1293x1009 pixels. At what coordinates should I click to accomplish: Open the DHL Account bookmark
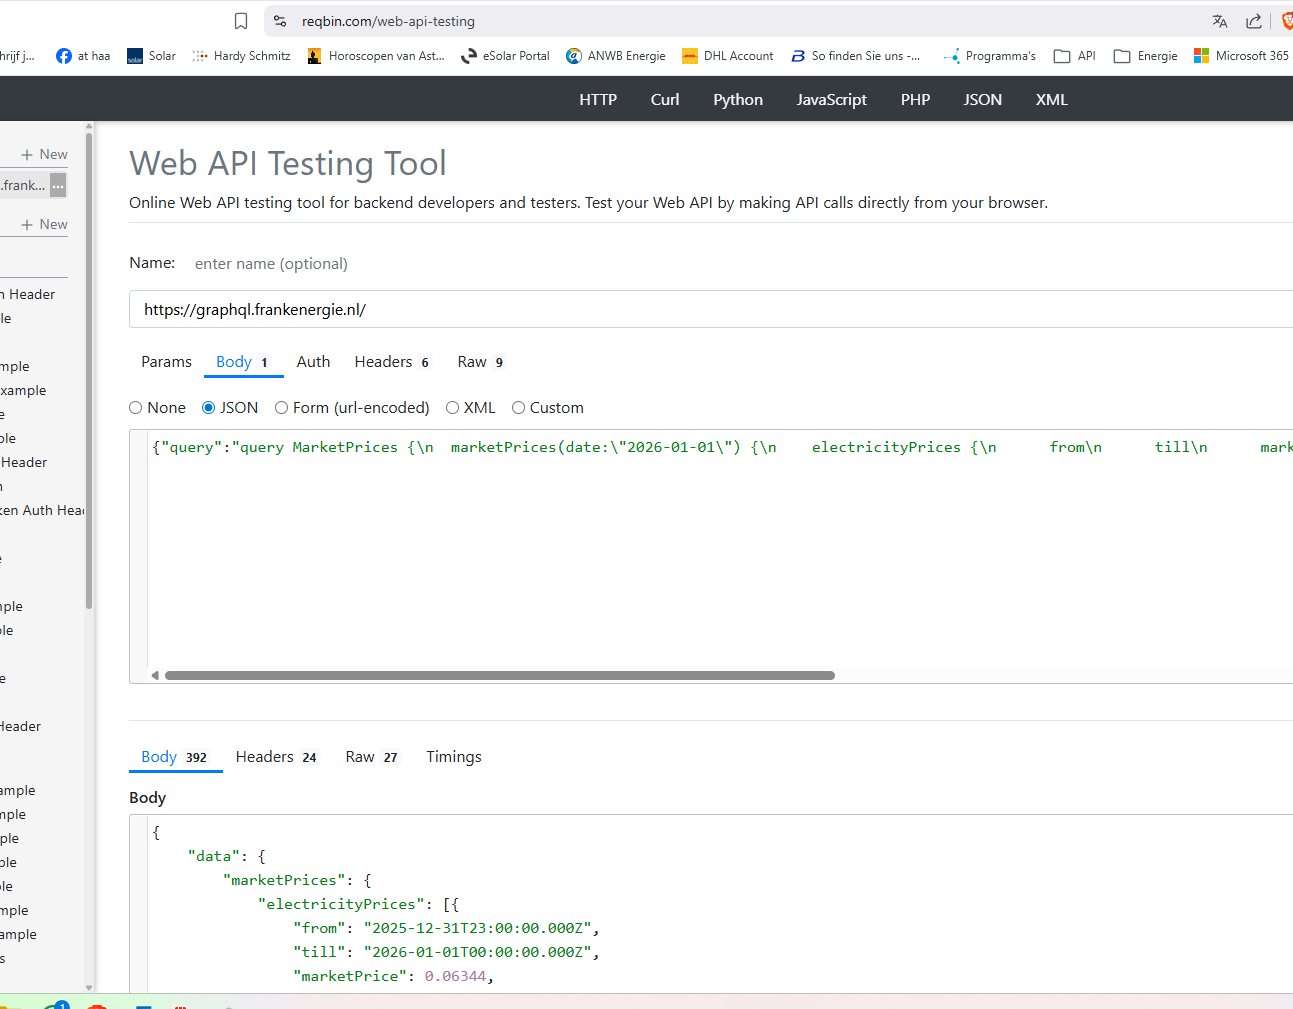pos(727,56)
